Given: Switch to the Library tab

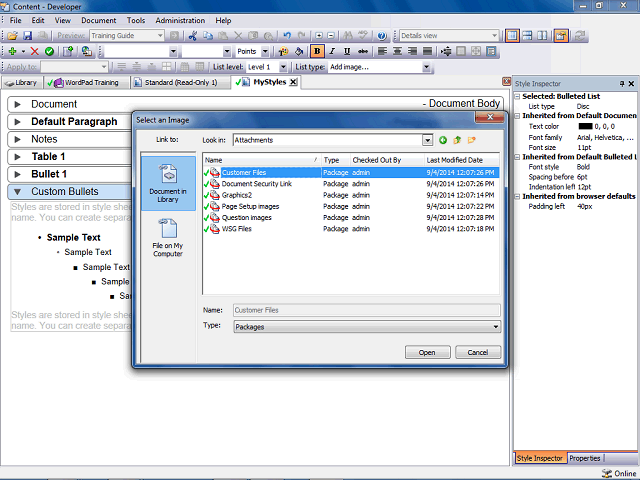Looking at the screenshot, I should [22, 83].
